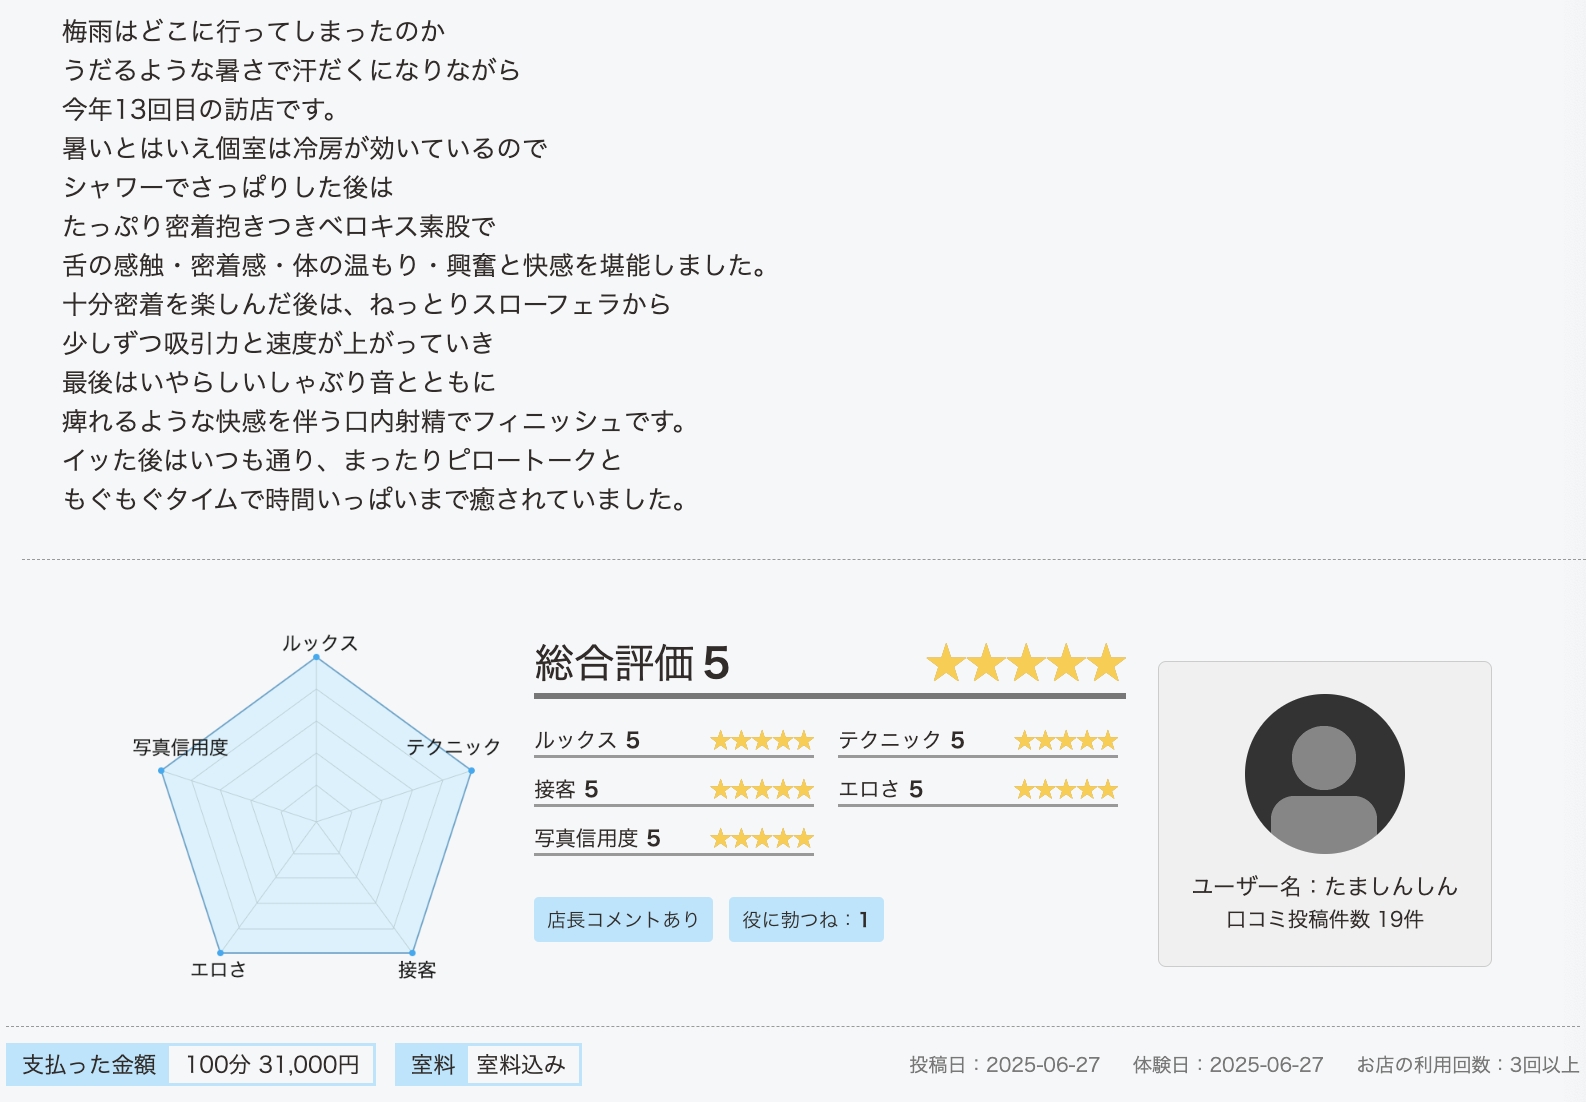Click the ルックス radar chart axis label
The height and width of the screenshot is (1102, 1586).
[x=320, y=643]
